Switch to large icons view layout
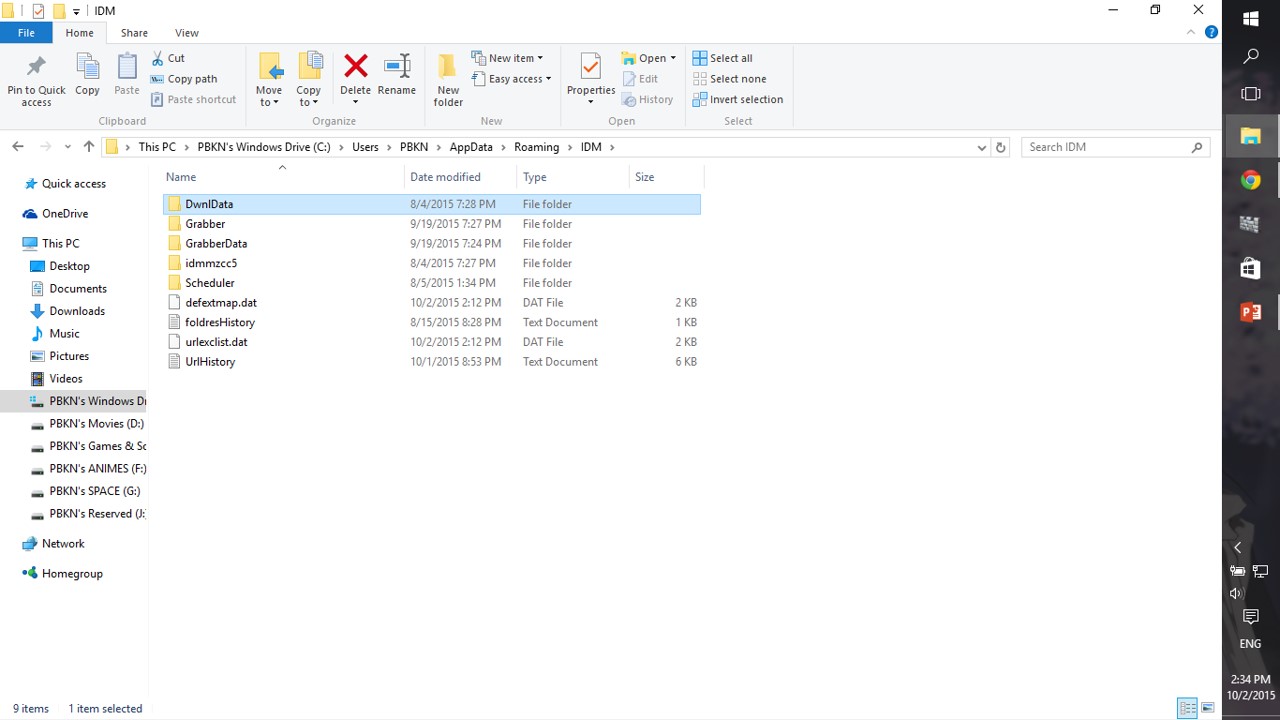The image size is (1280, 720). 1207,708
